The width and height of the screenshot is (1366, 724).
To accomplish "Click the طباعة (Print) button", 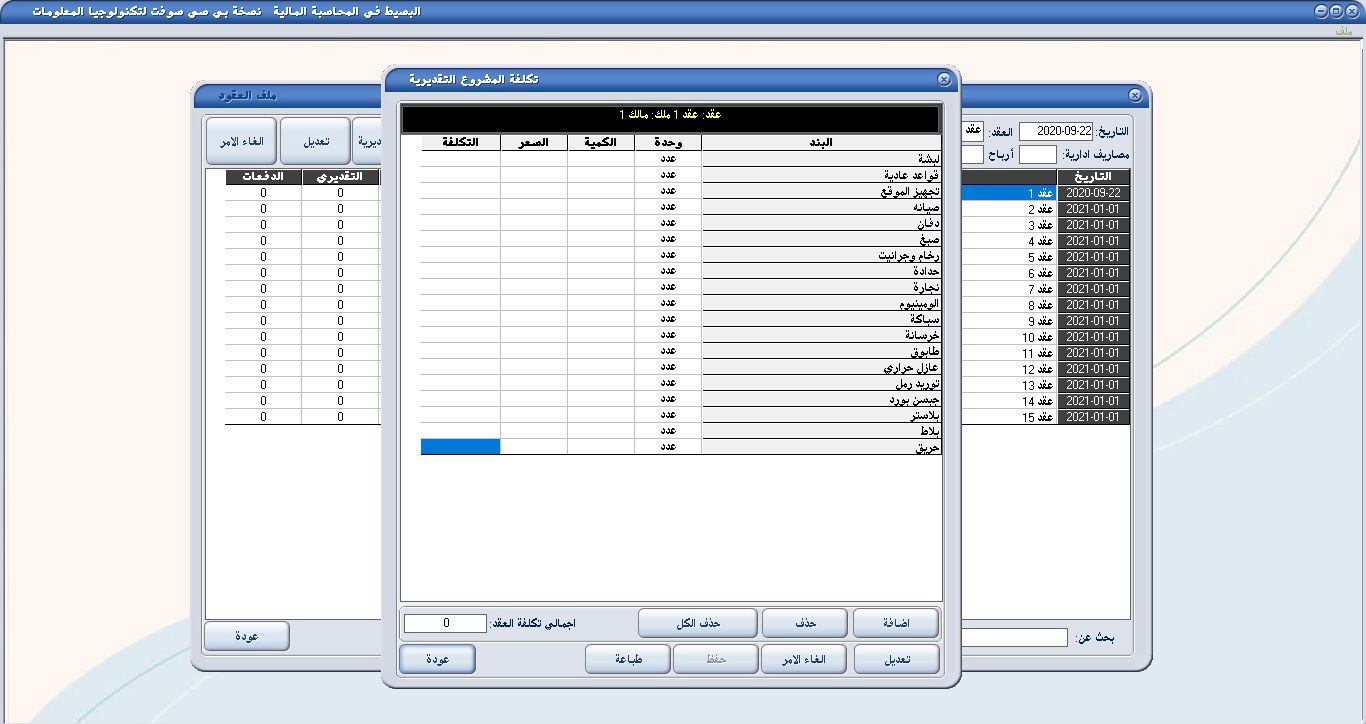I will [627, 658].
